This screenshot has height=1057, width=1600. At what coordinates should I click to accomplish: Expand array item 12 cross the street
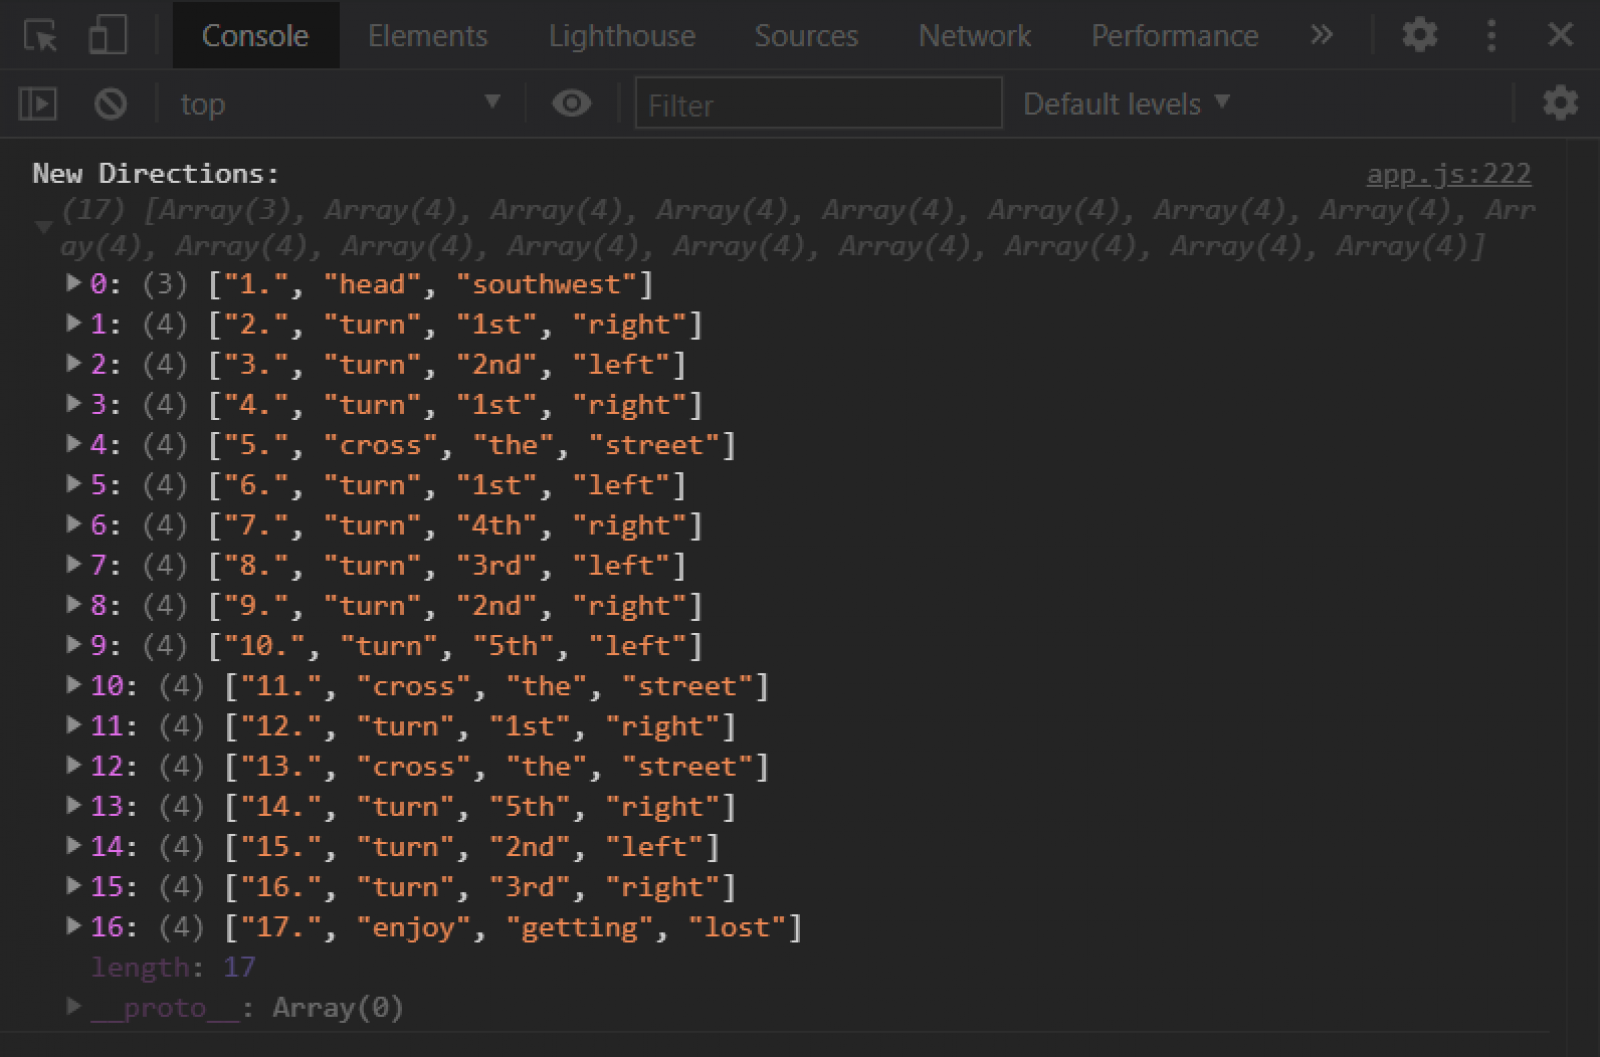[x=73, y=765]
